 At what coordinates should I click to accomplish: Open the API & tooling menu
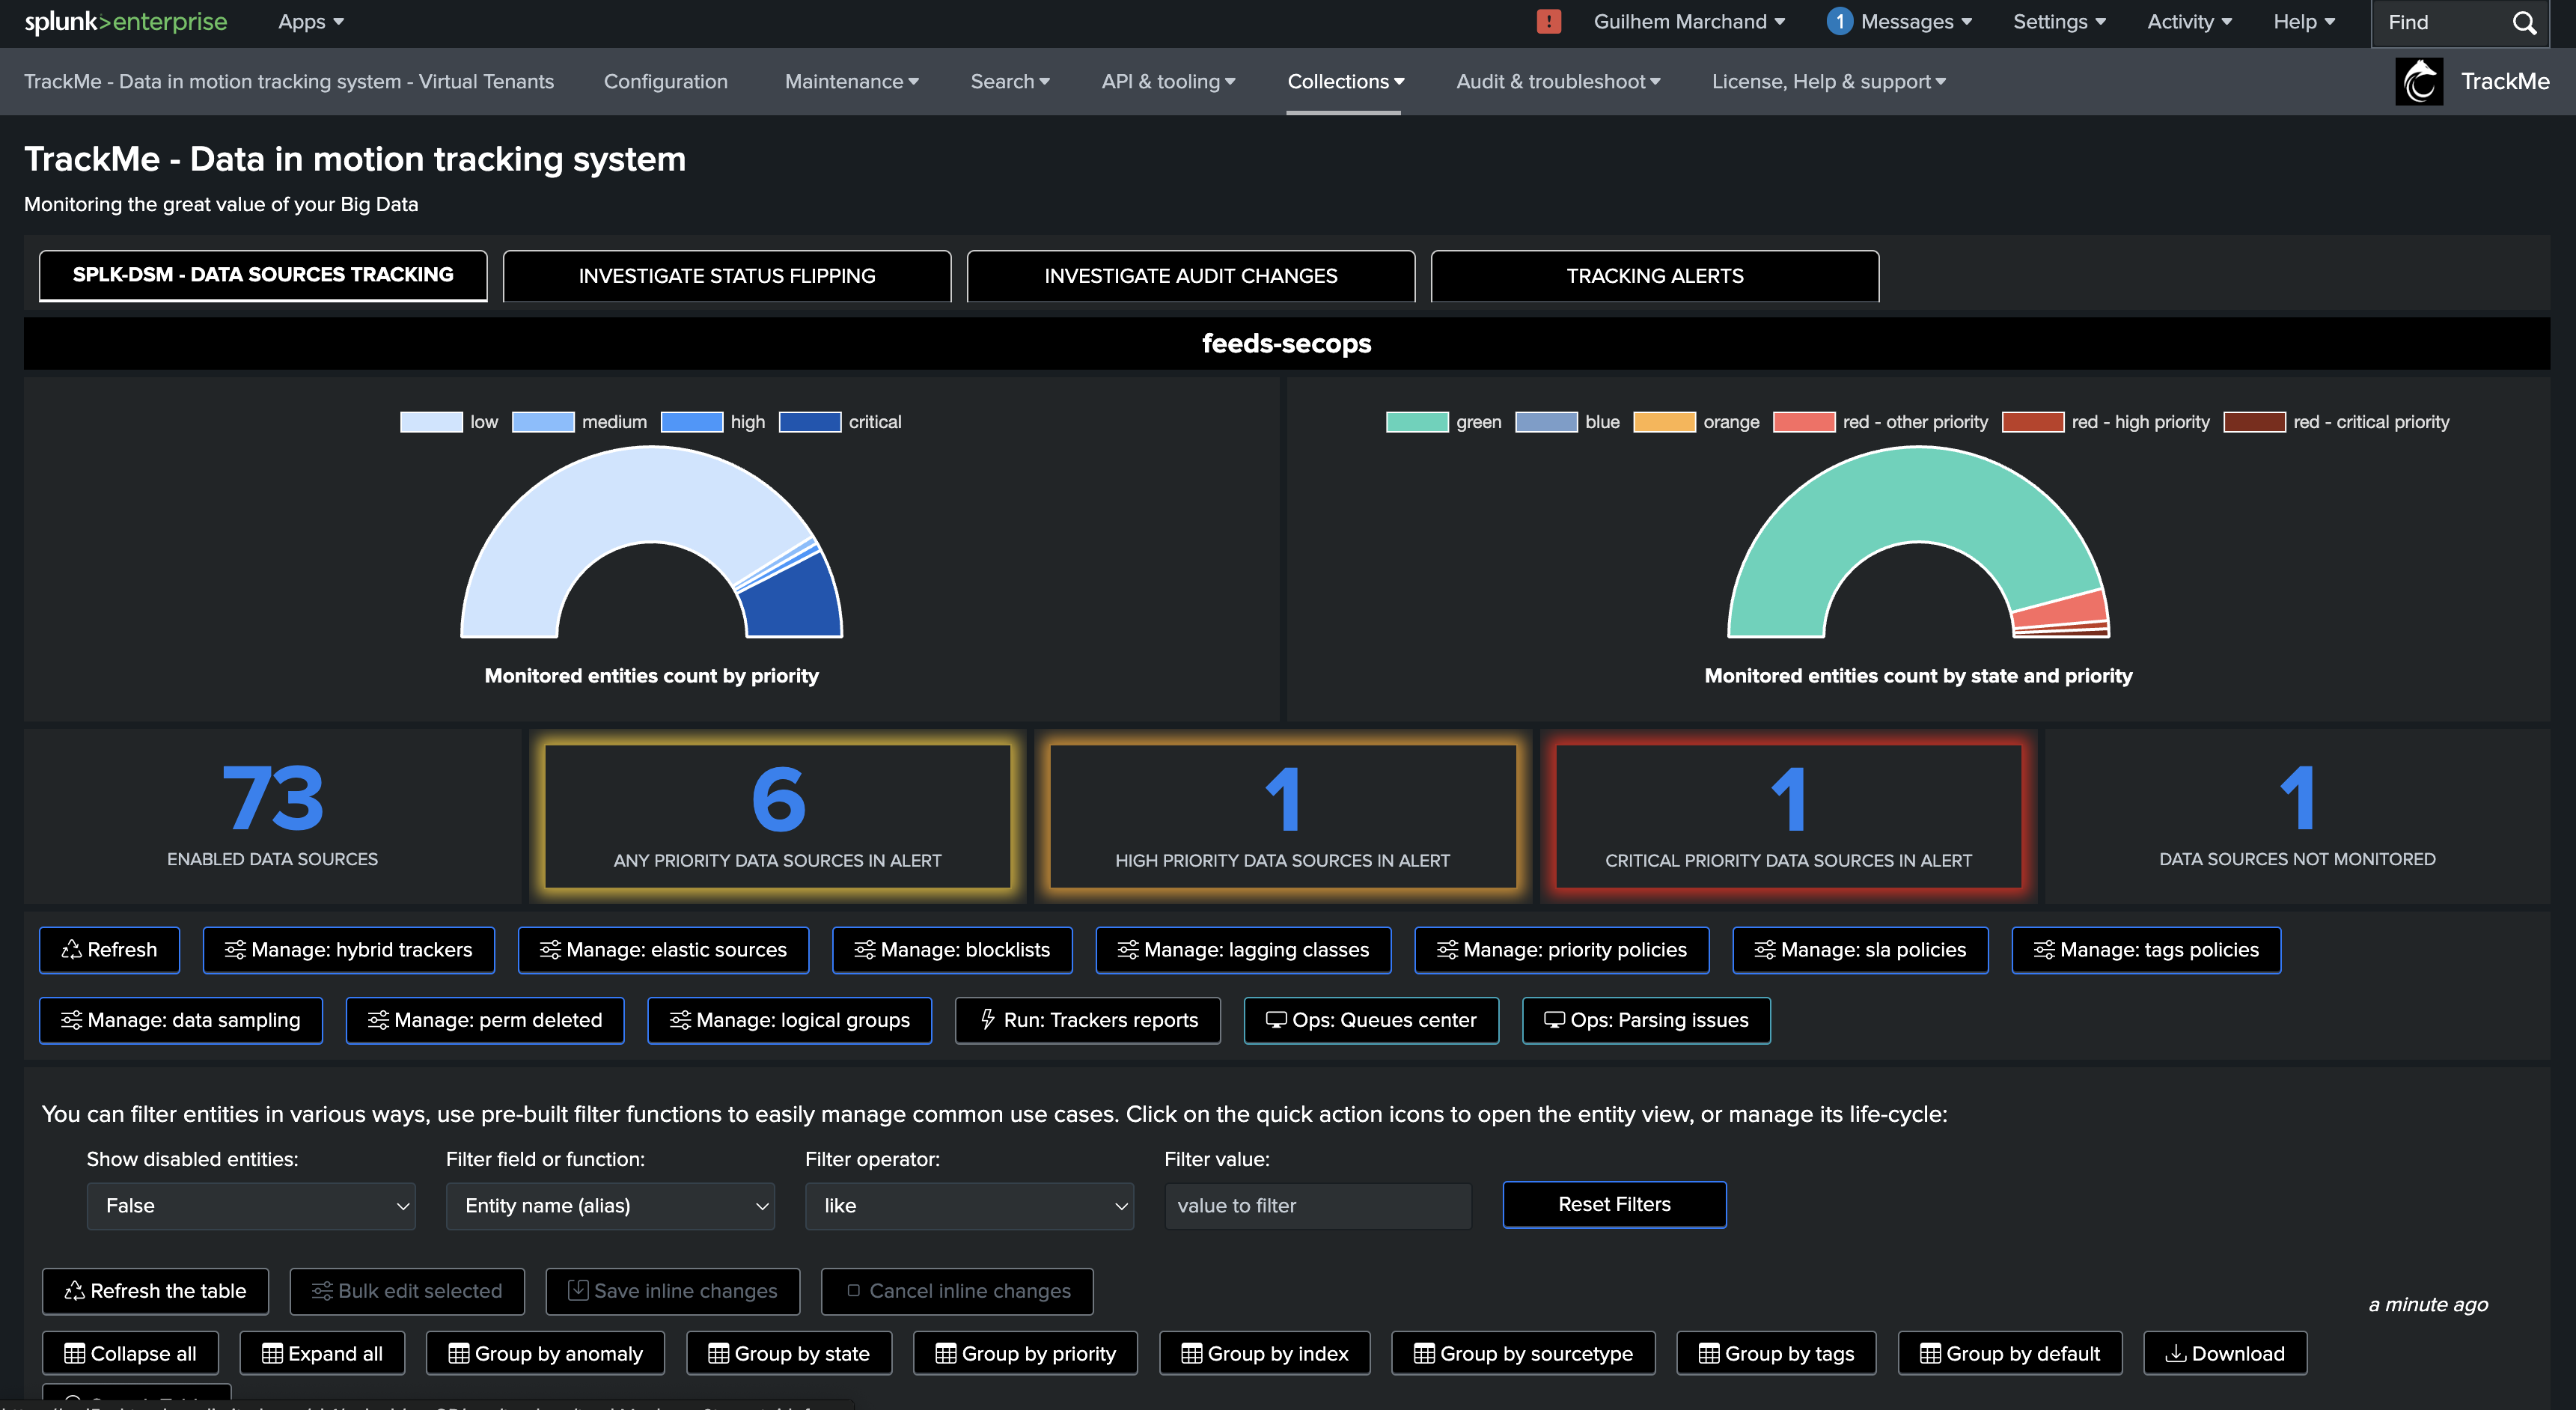point(1168,81)
